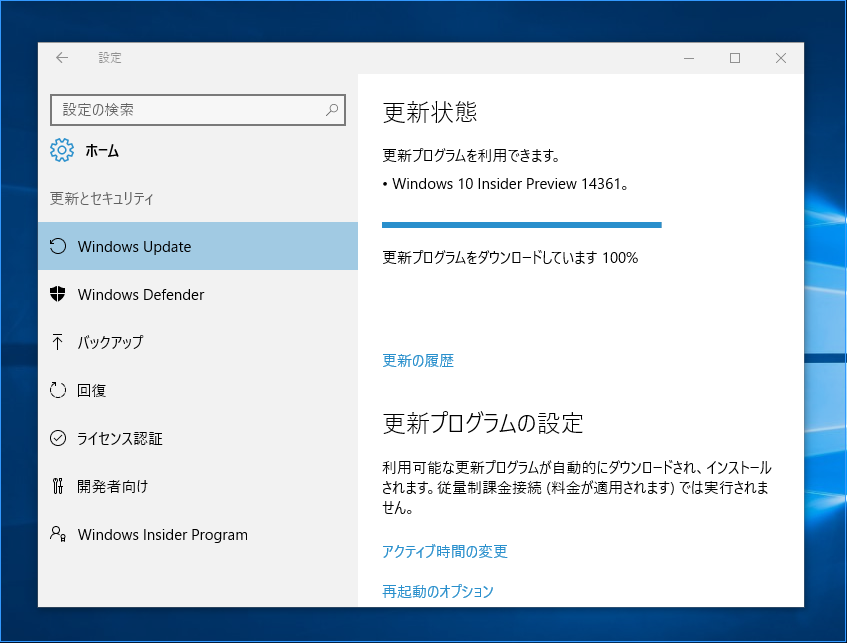Image resolution: width=847 pixels, height=643 pixels.
Task: Click the Windows Defender shield icon
Action: click(x=58, y=294)
